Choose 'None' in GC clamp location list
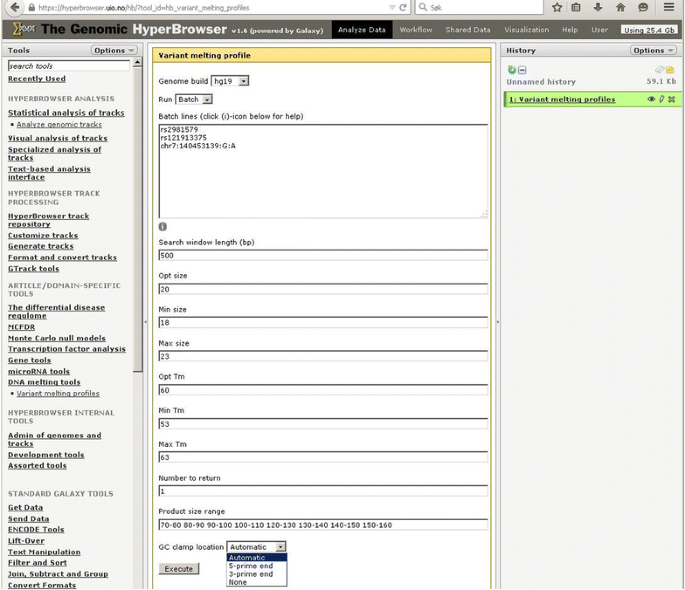Screen dimensions: 685x590 click(x=238, y=582)
